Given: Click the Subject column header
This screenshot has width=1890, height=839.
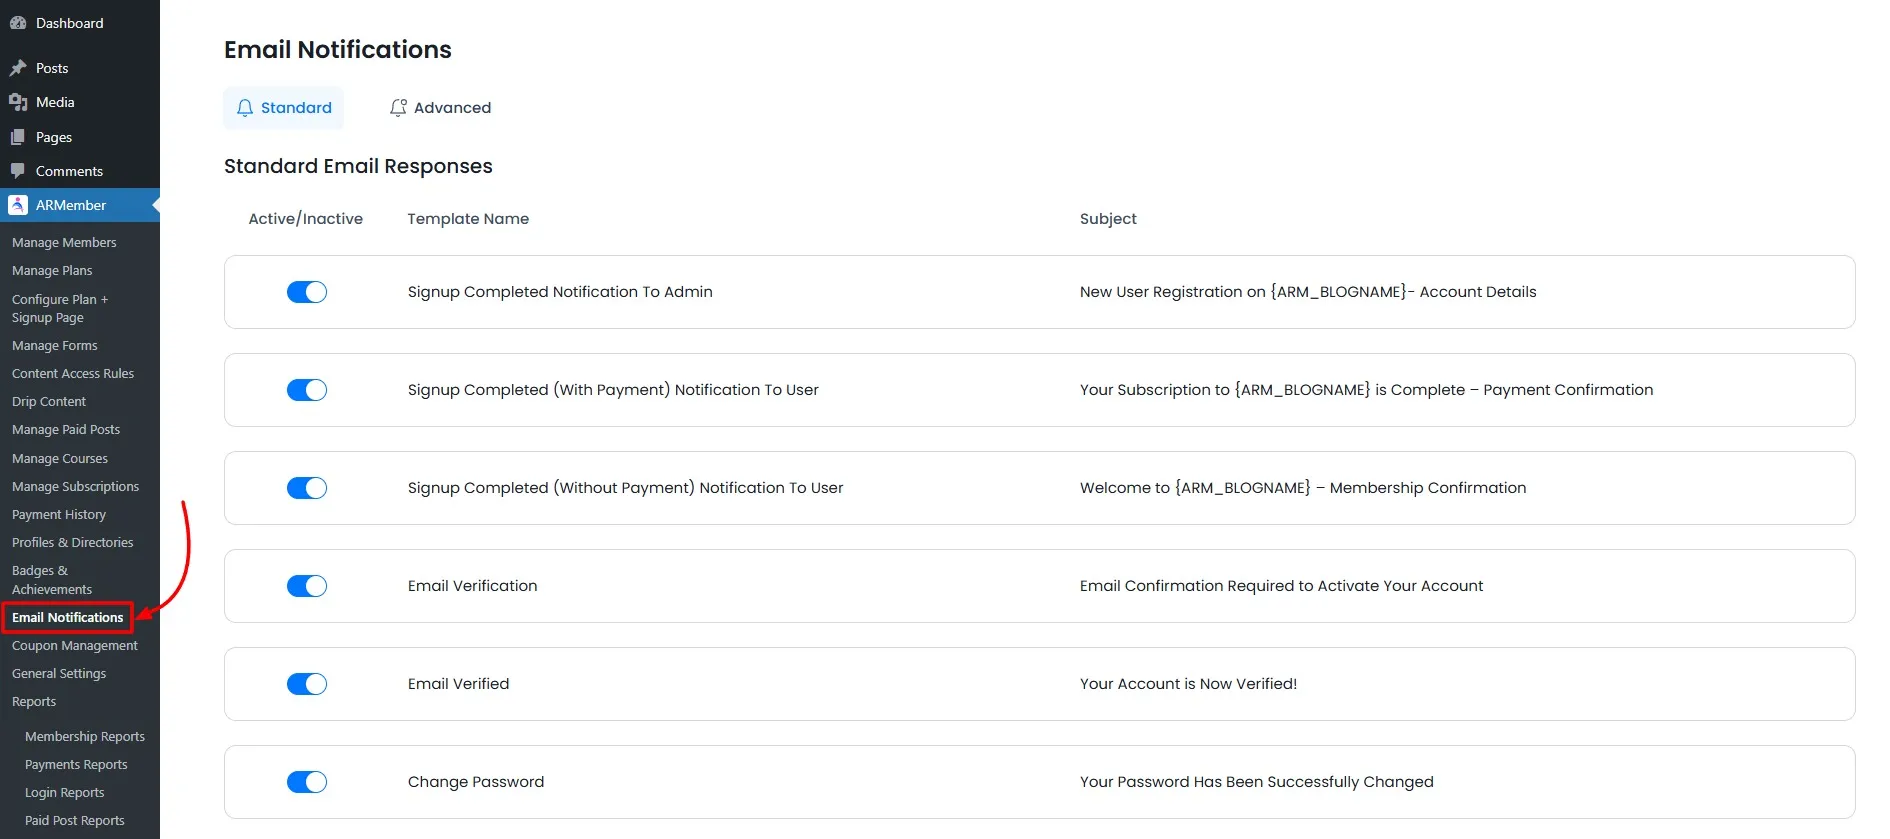Looking at the screenshot, I should (x=1108, y=219).
